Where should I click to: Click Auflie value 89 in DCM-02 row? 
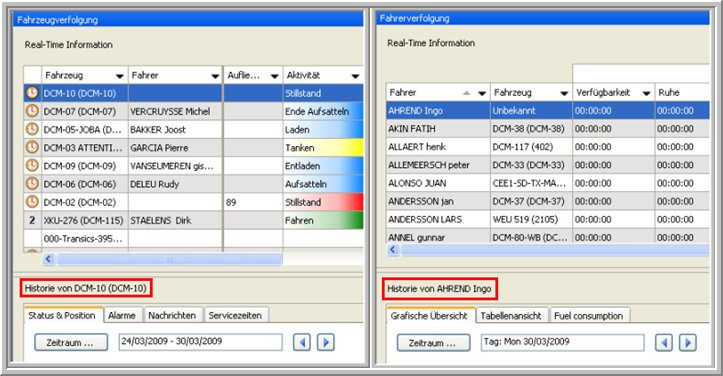pos(253,202)
